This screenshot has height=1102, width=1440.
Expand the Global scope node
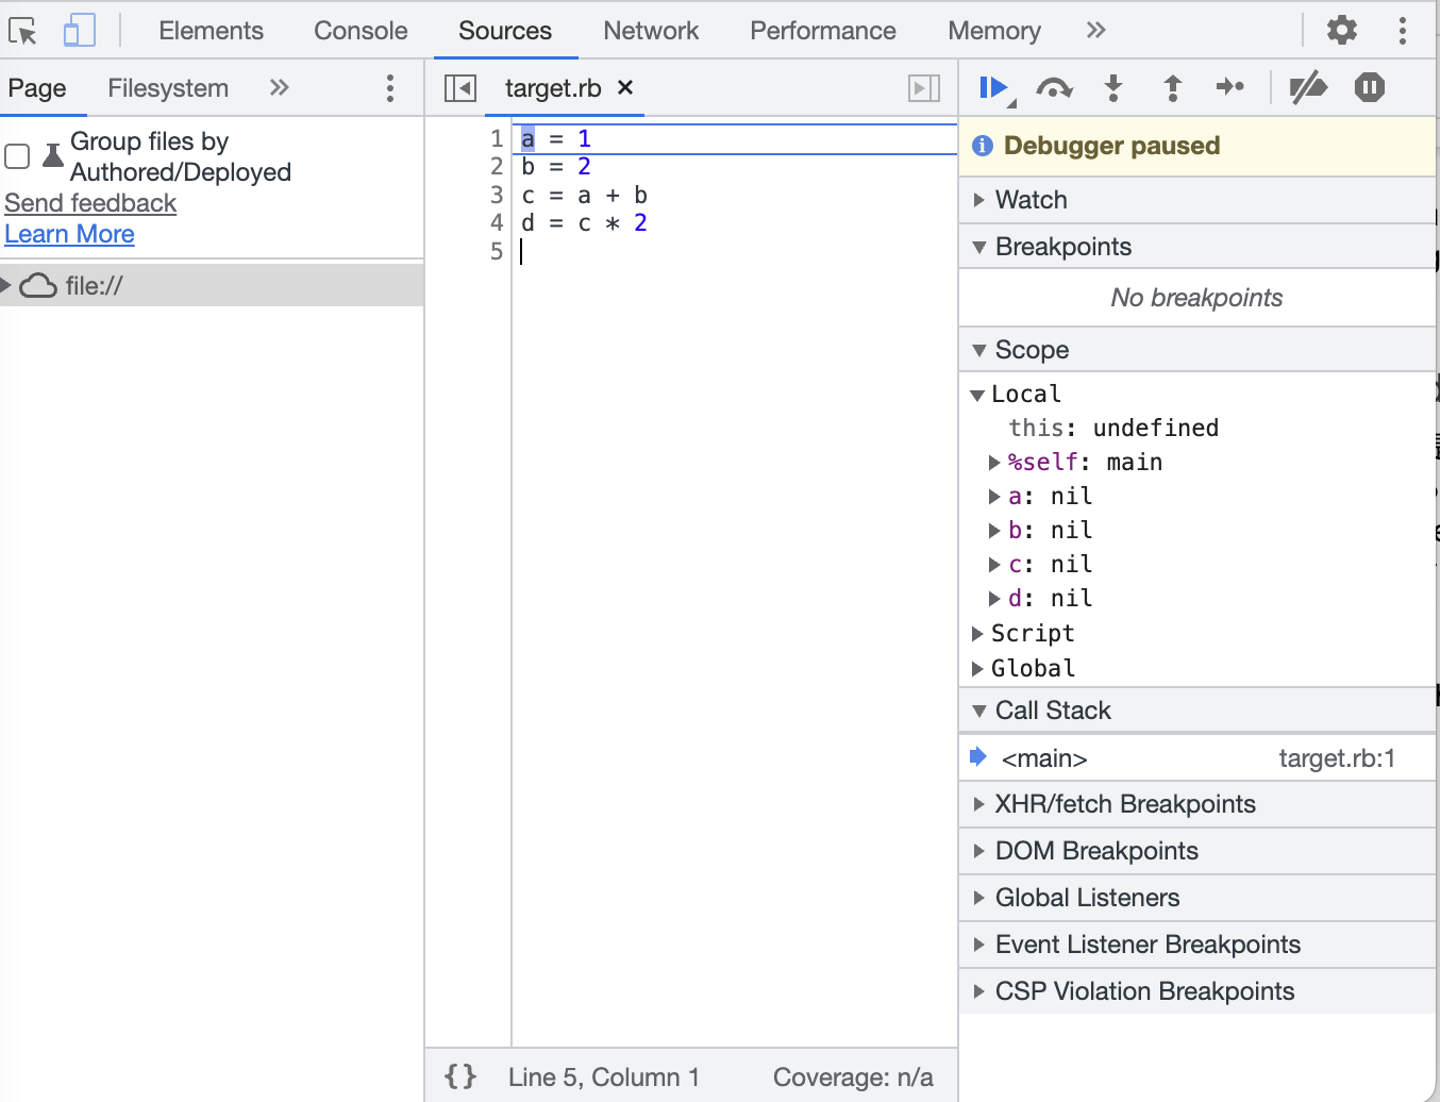tap(1032, 668)
